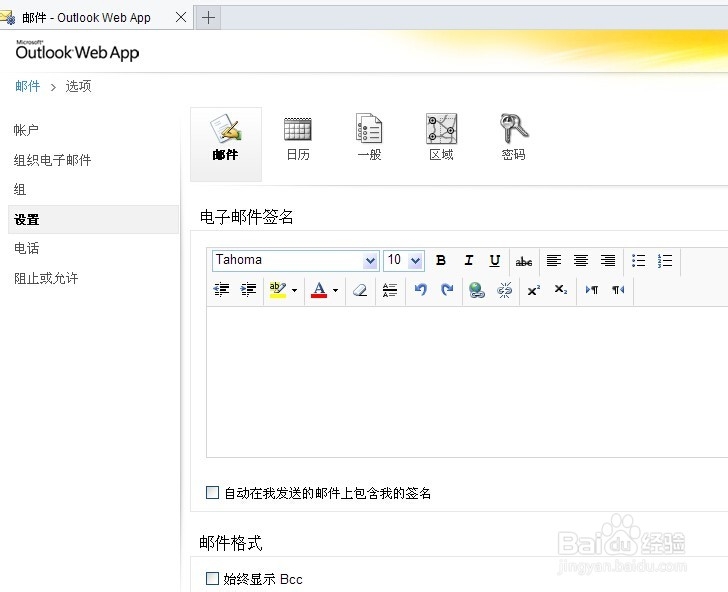Image resolution: width=728 pixels, height=592 pixels.
Task: Apply yellow text highlight color
Action: click(278, 290)
